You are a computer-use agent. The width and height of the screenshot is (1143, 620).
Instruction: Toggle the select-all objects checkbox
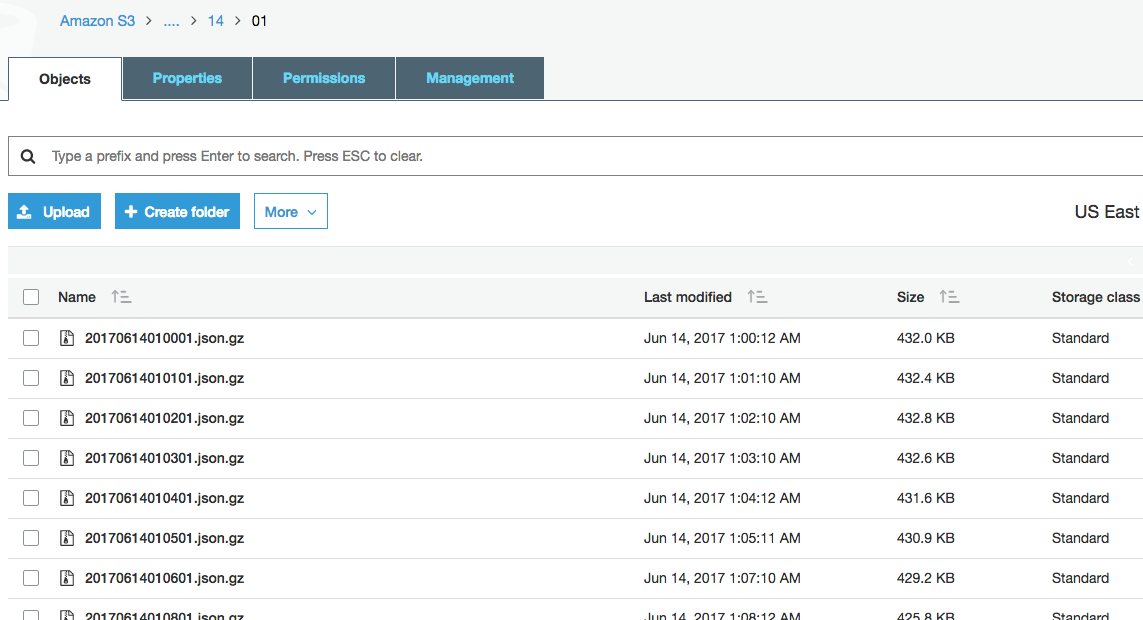tap(31, 297)
